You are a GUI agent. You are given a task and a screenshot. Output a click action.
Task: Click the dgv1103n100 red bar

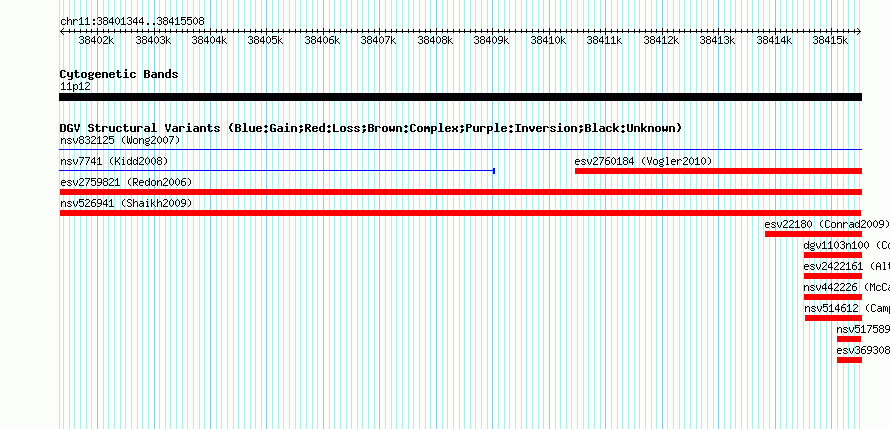coord(833,255)
